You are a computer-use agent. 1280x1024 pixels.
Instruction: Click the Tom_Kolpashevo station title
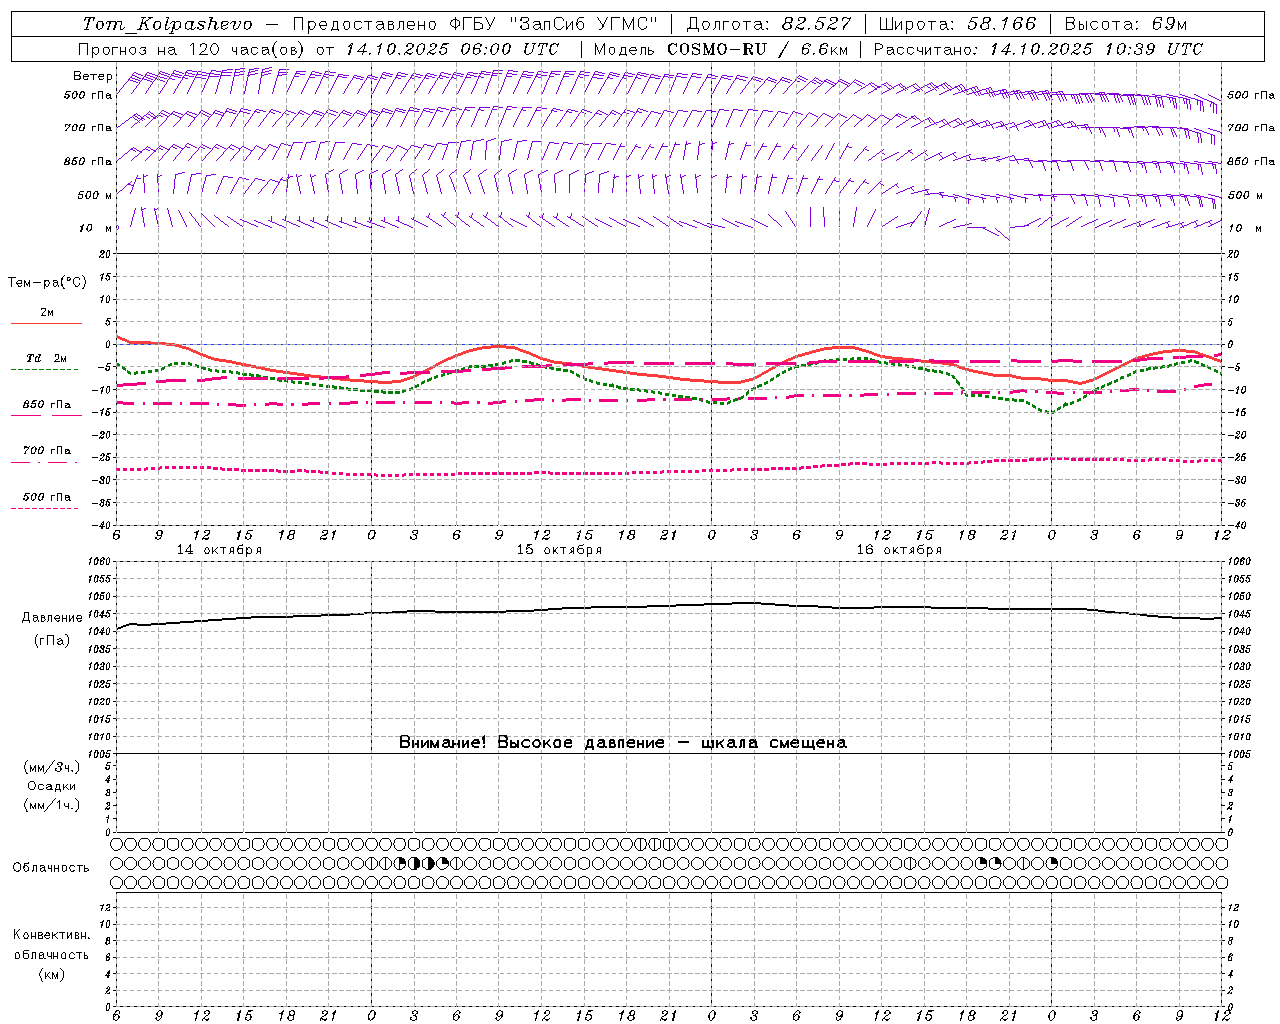pyautogui.click(x=167, y=24)
